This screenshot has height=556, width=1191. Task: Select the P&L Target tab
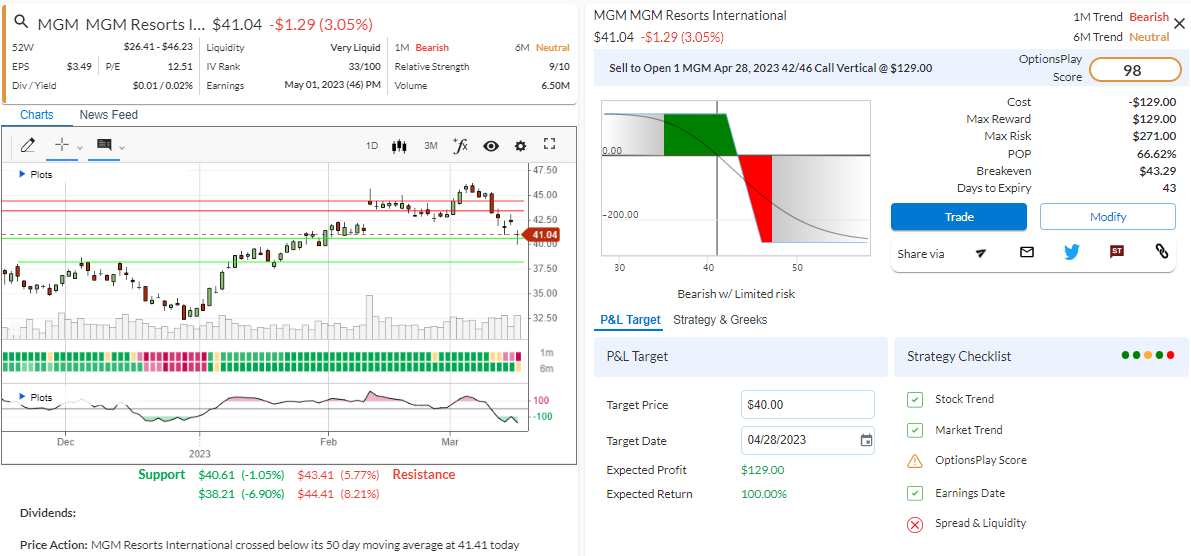(630, 320)
